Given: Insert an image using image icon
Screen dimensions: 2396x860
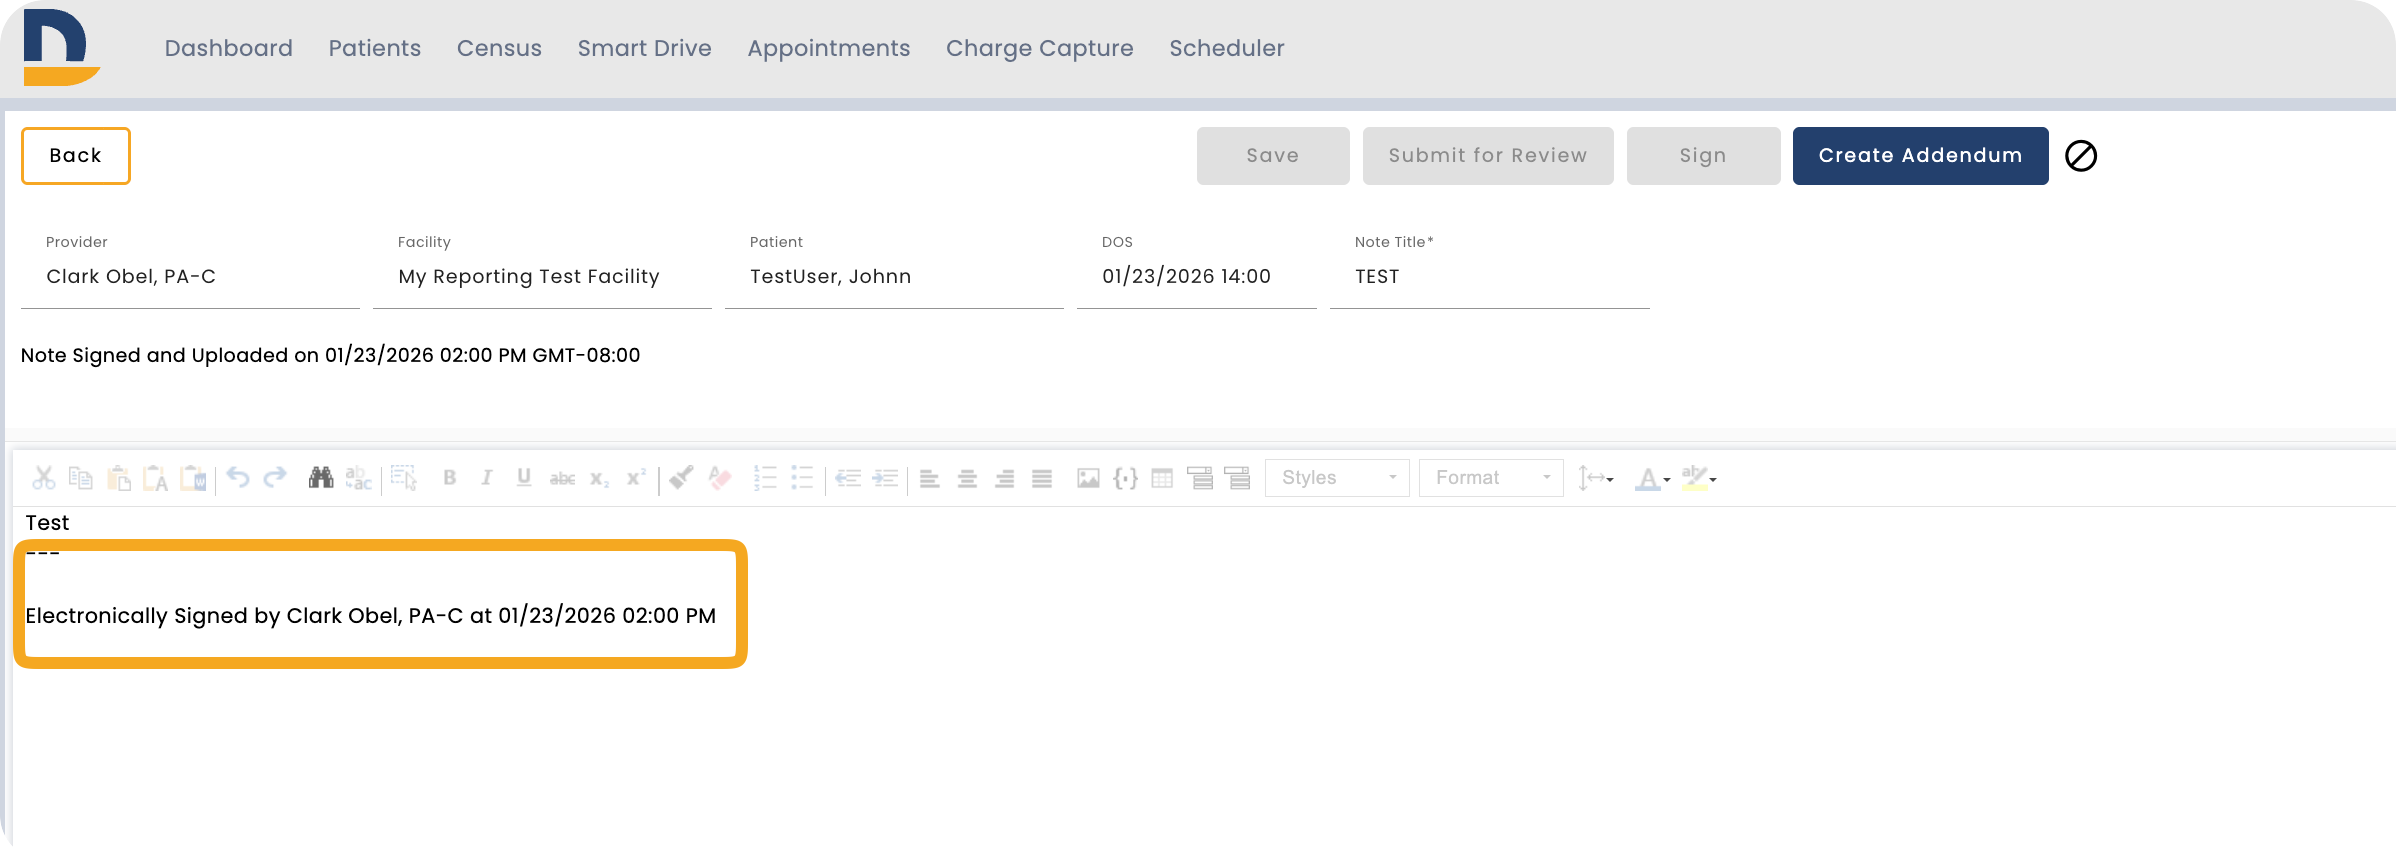Looking at the screenshot, I should (1088, 478).
